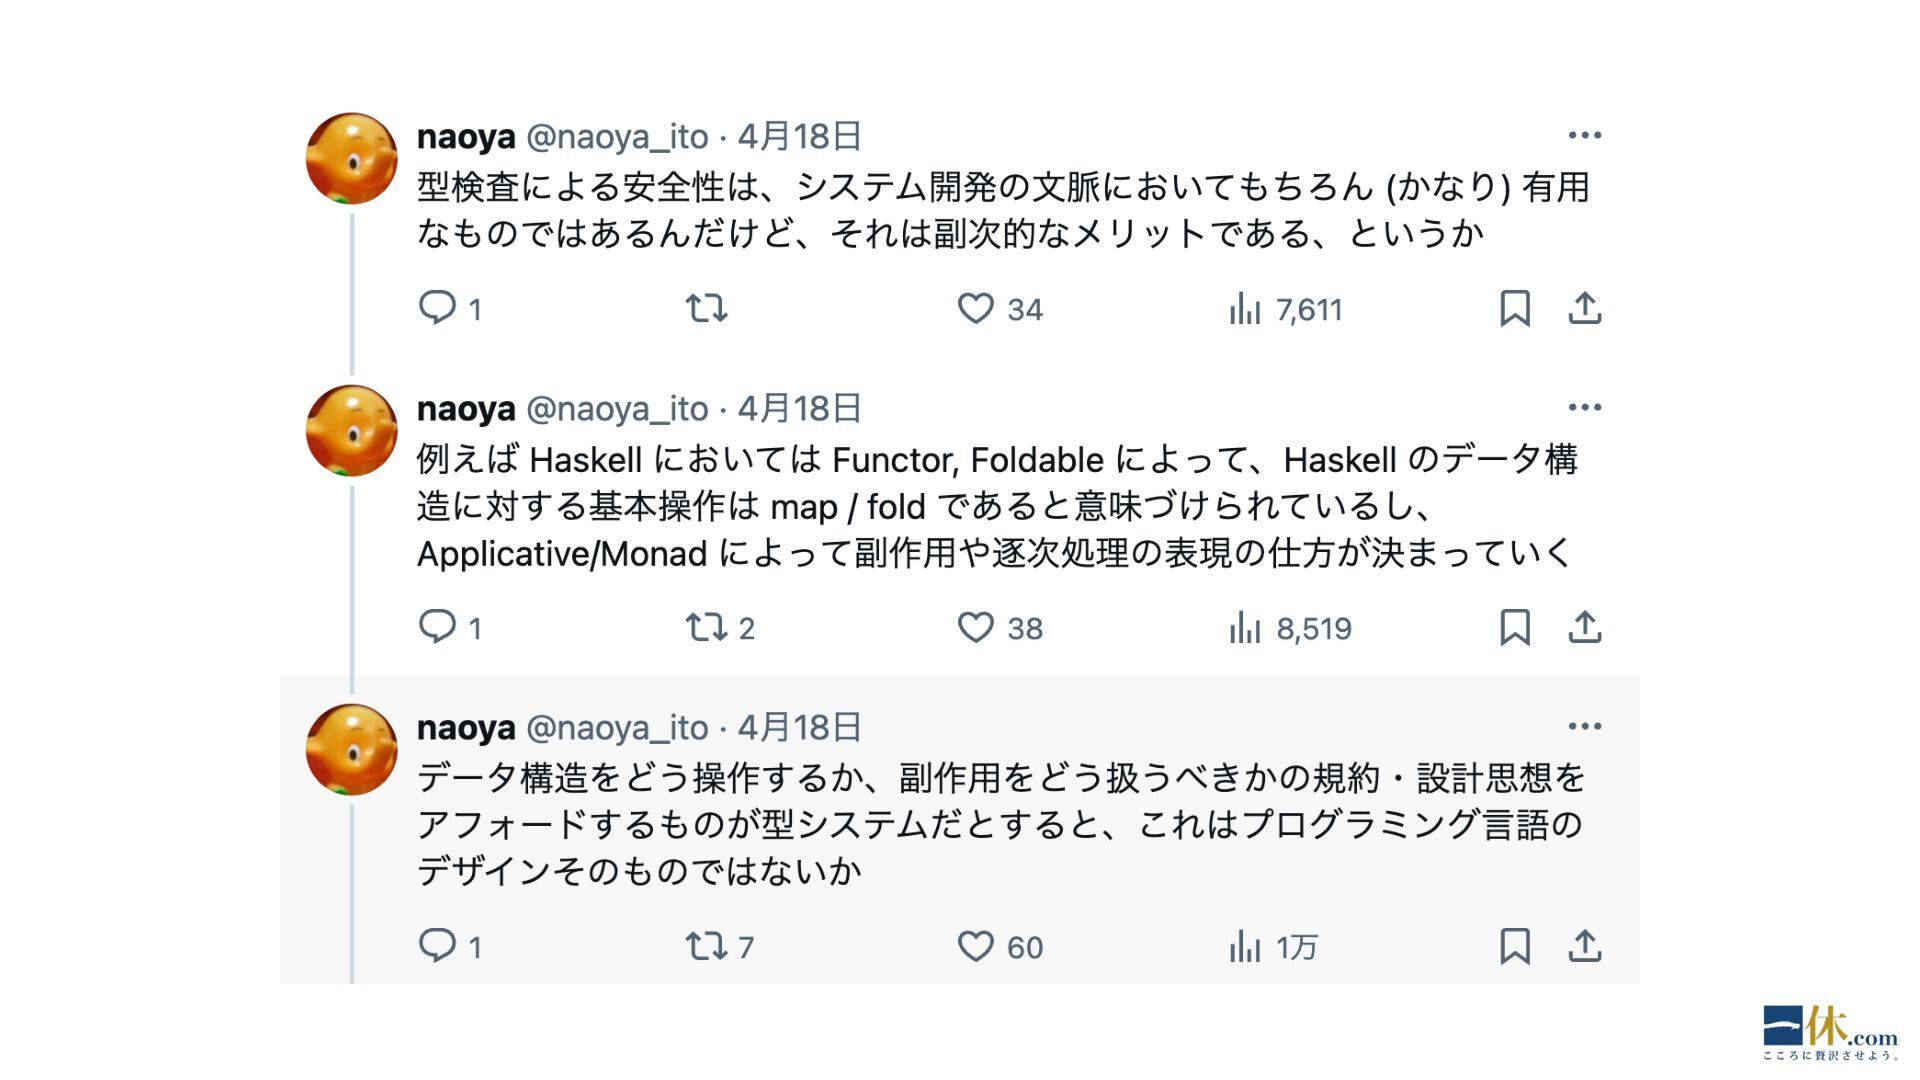View analytics showing 7,611 views
This screenshot has height=1080, width=1920.
tap(1245, 308)
